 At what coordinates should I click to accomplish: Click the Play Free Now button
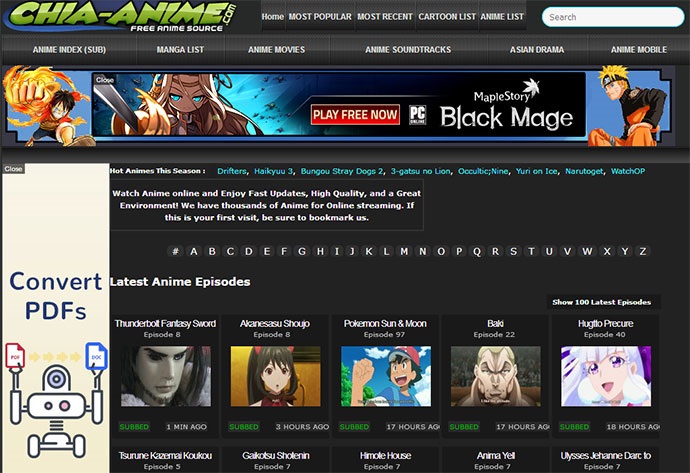click(355, 115)
